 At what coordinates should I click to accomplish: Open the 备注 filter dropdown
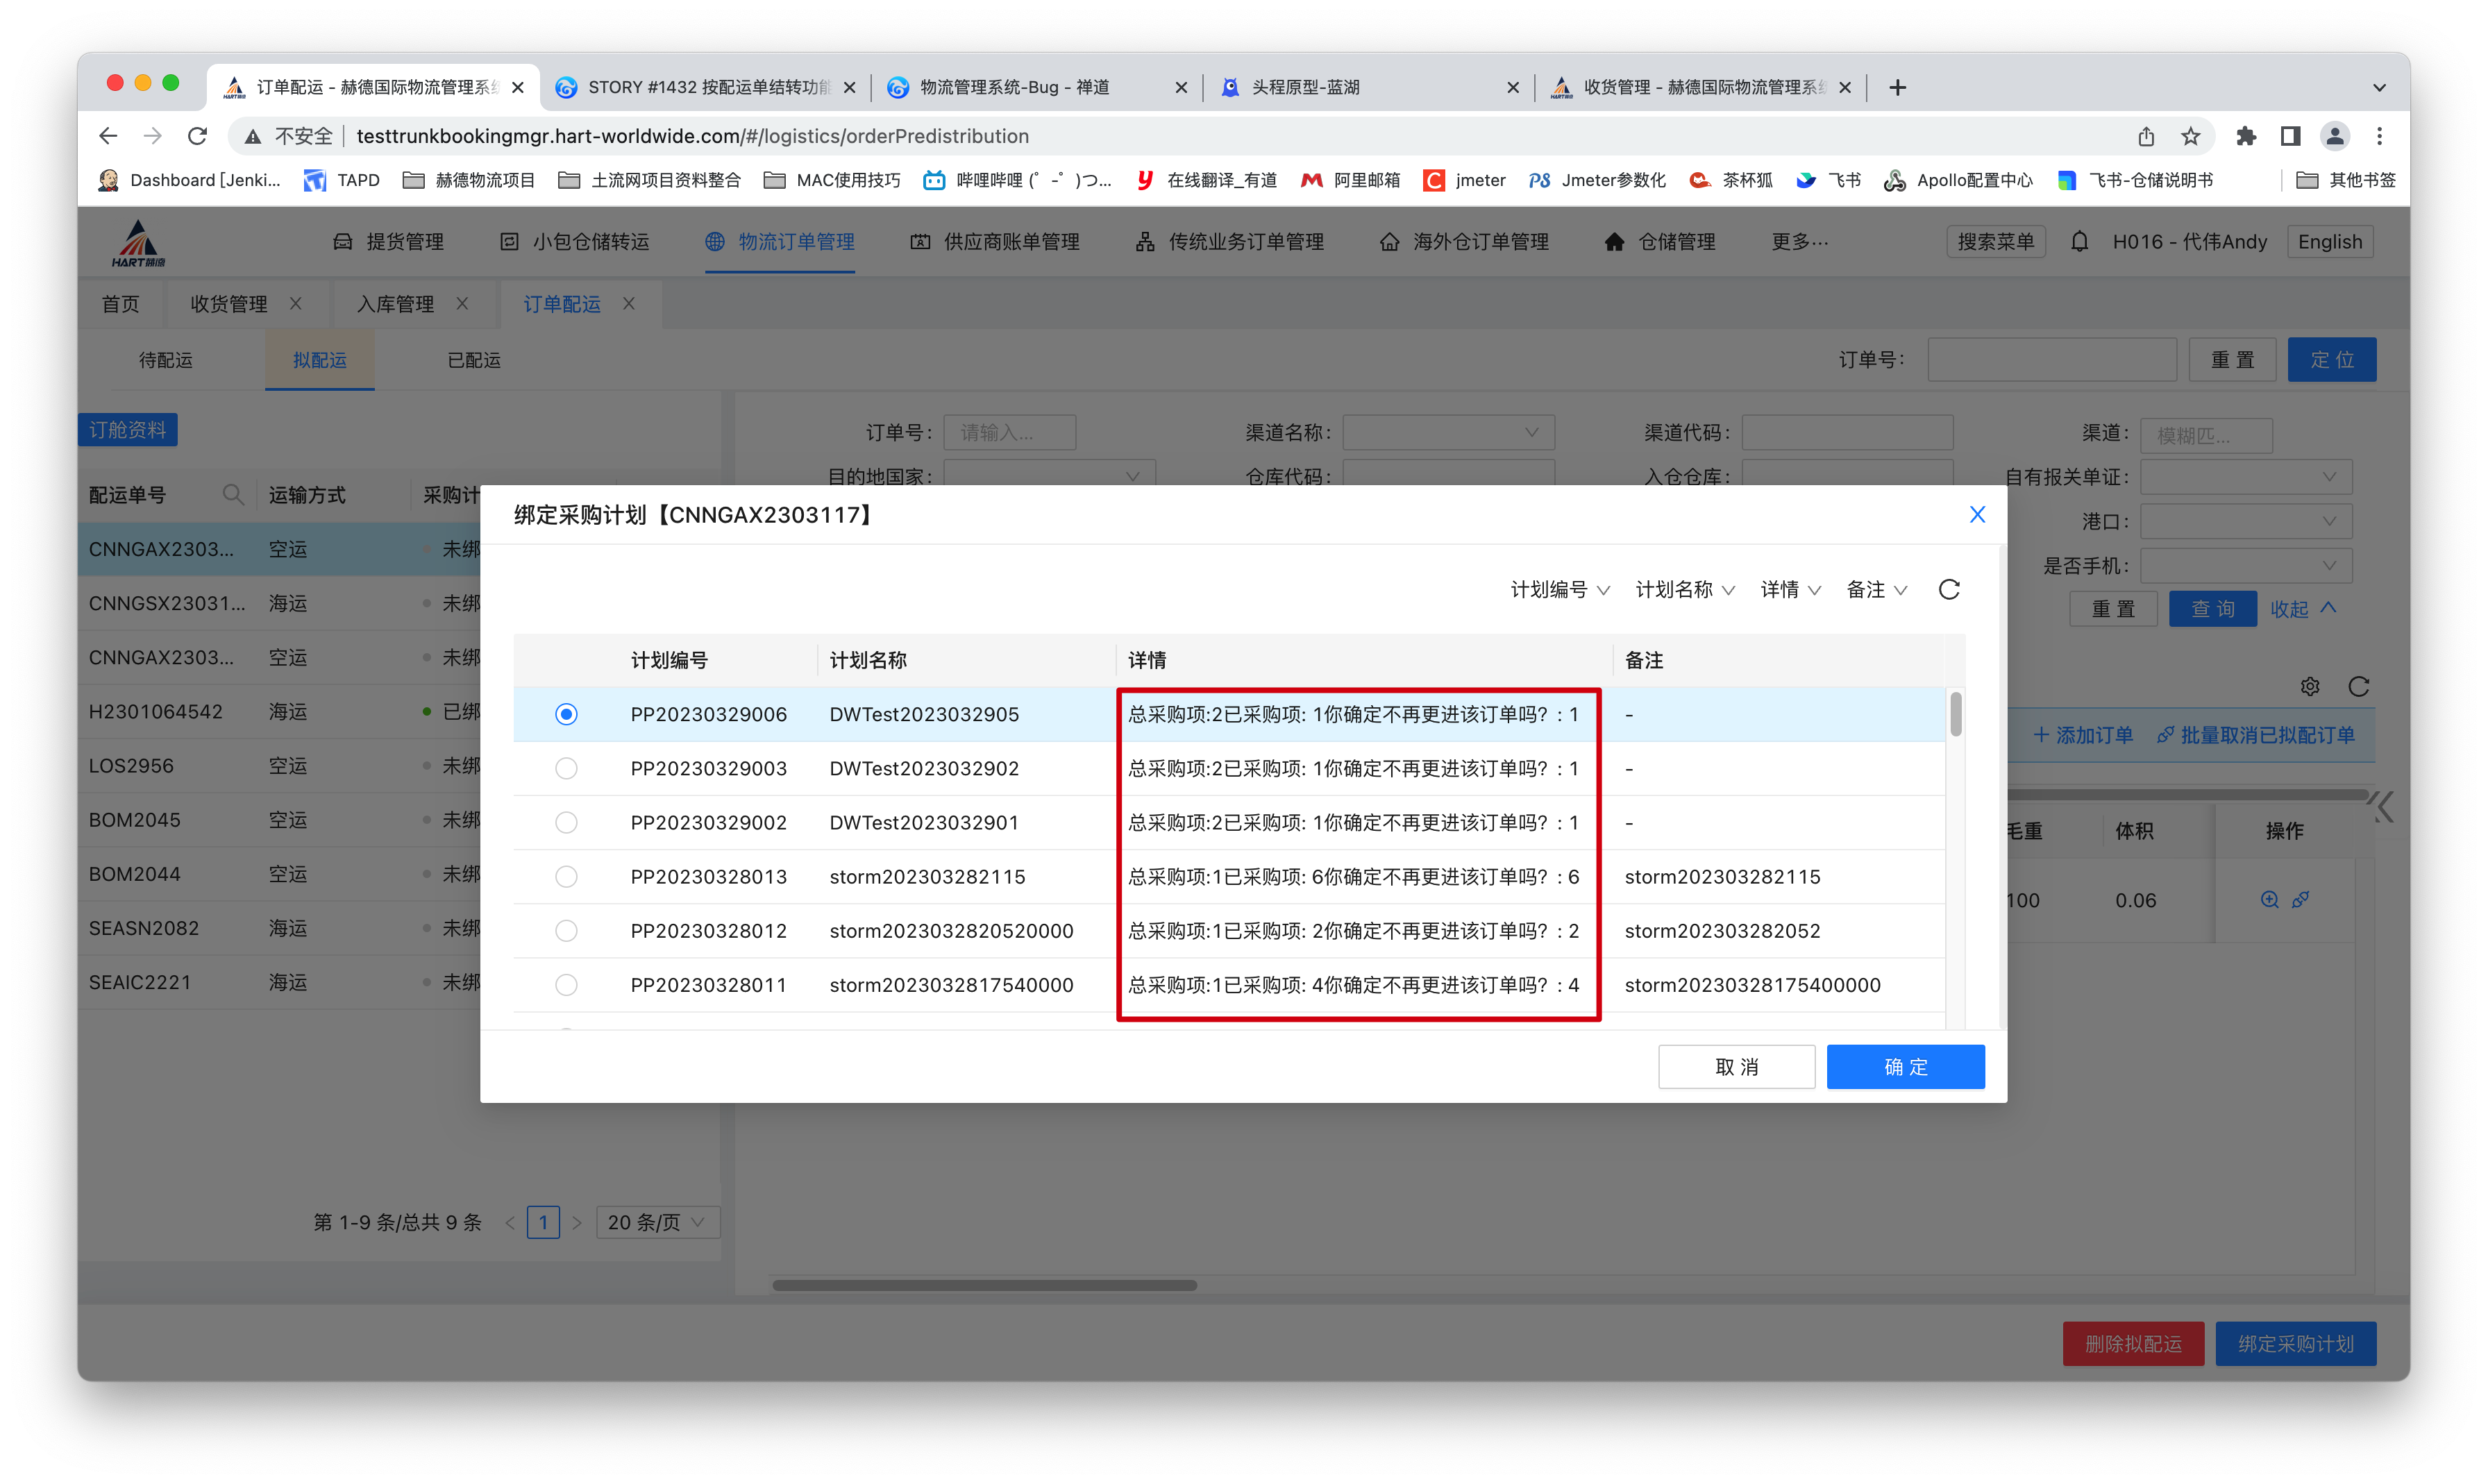(1876, 590)
